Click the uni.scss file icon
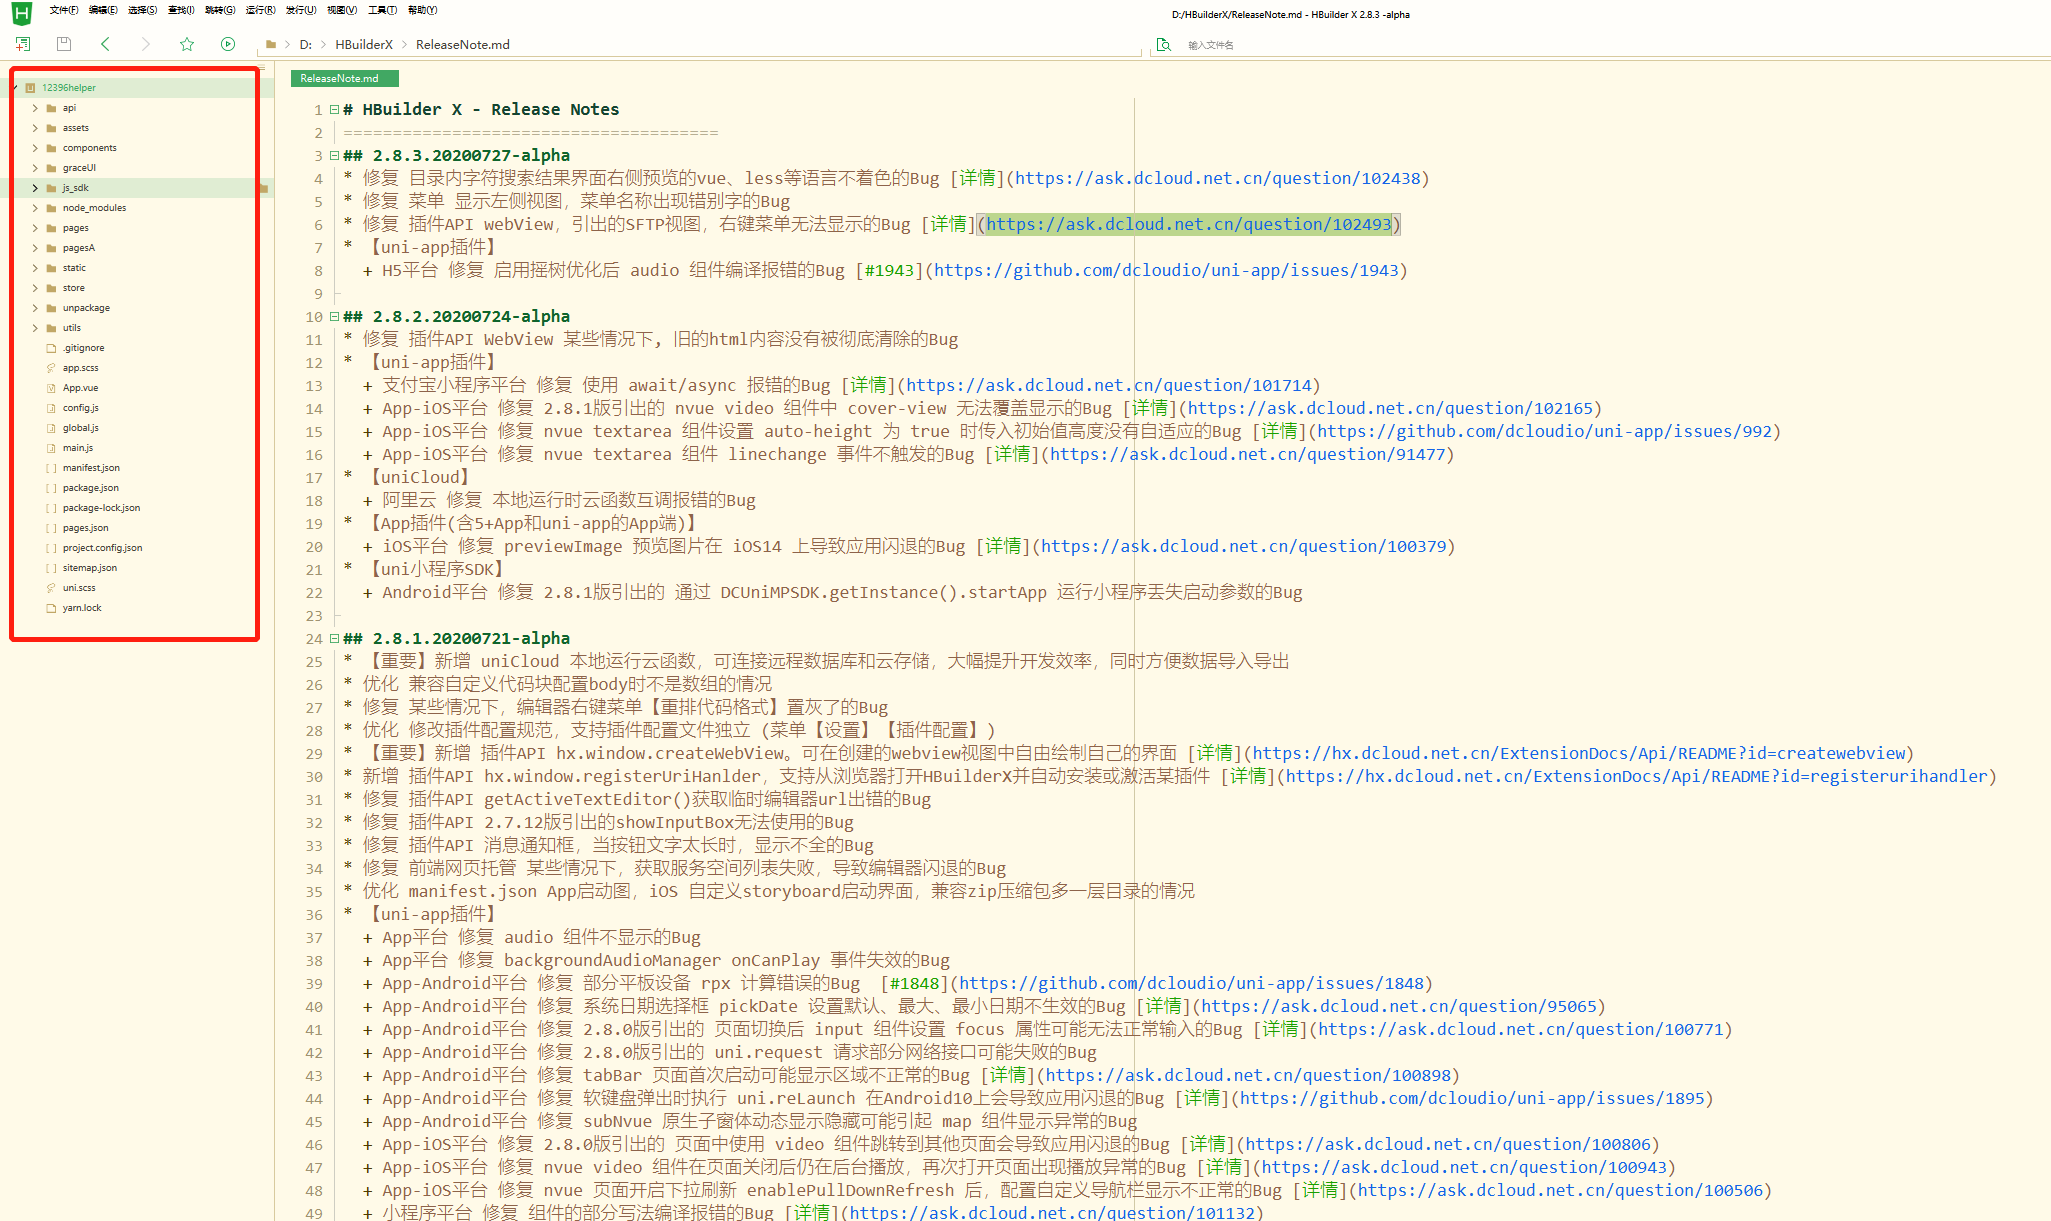 51,588
